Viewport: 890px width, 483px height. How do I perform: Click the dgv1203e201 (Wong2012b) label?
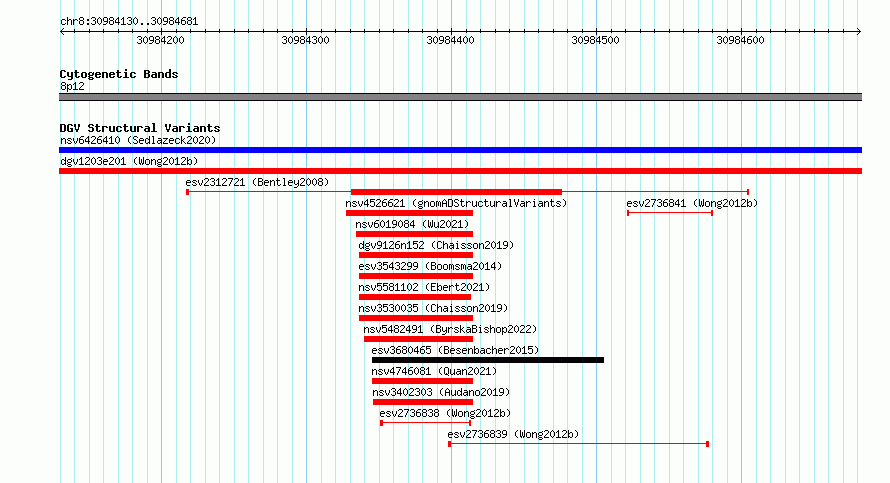coord(129,161)
